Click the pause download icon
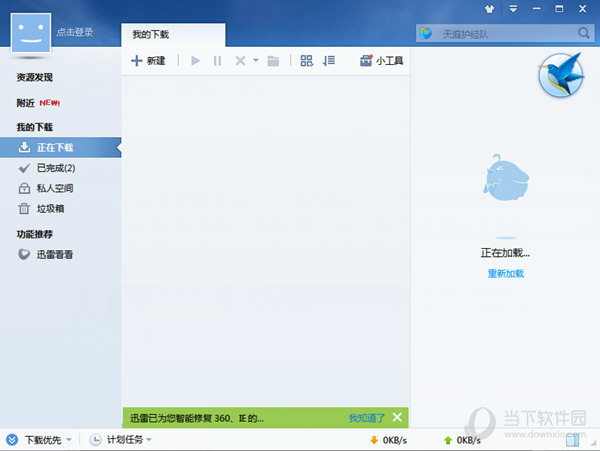 (x=217, y=61)
